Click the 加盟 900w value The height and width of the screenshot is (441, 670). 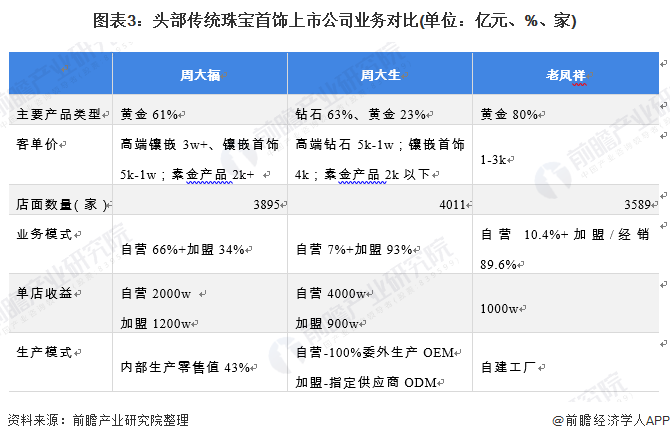pyautogui.click(x=327, y=323)
